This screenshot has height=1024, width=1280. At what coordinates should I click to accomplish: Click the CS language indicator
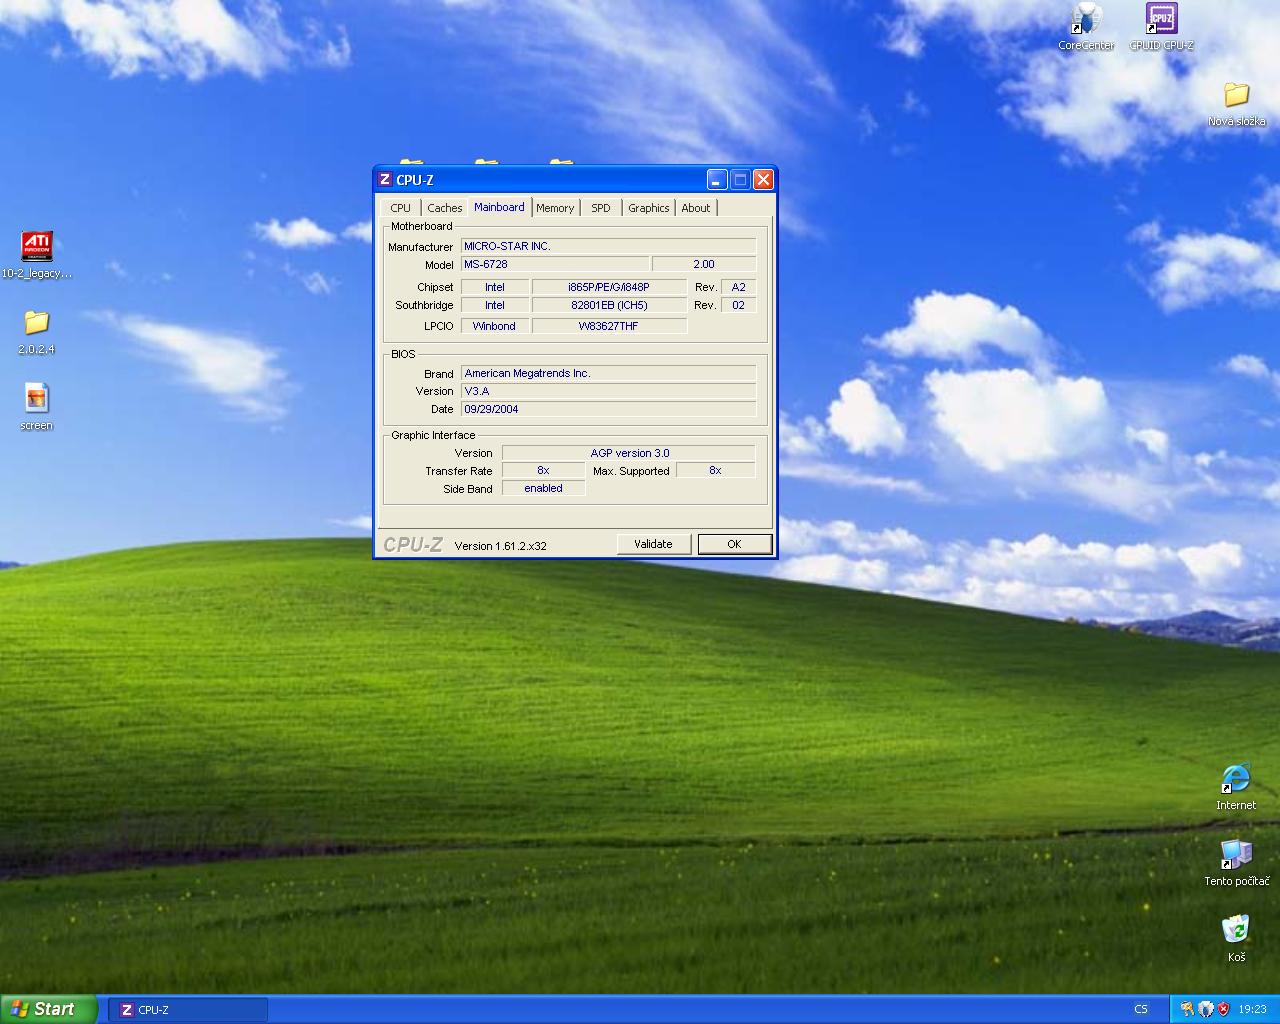click(1141, 1009)
